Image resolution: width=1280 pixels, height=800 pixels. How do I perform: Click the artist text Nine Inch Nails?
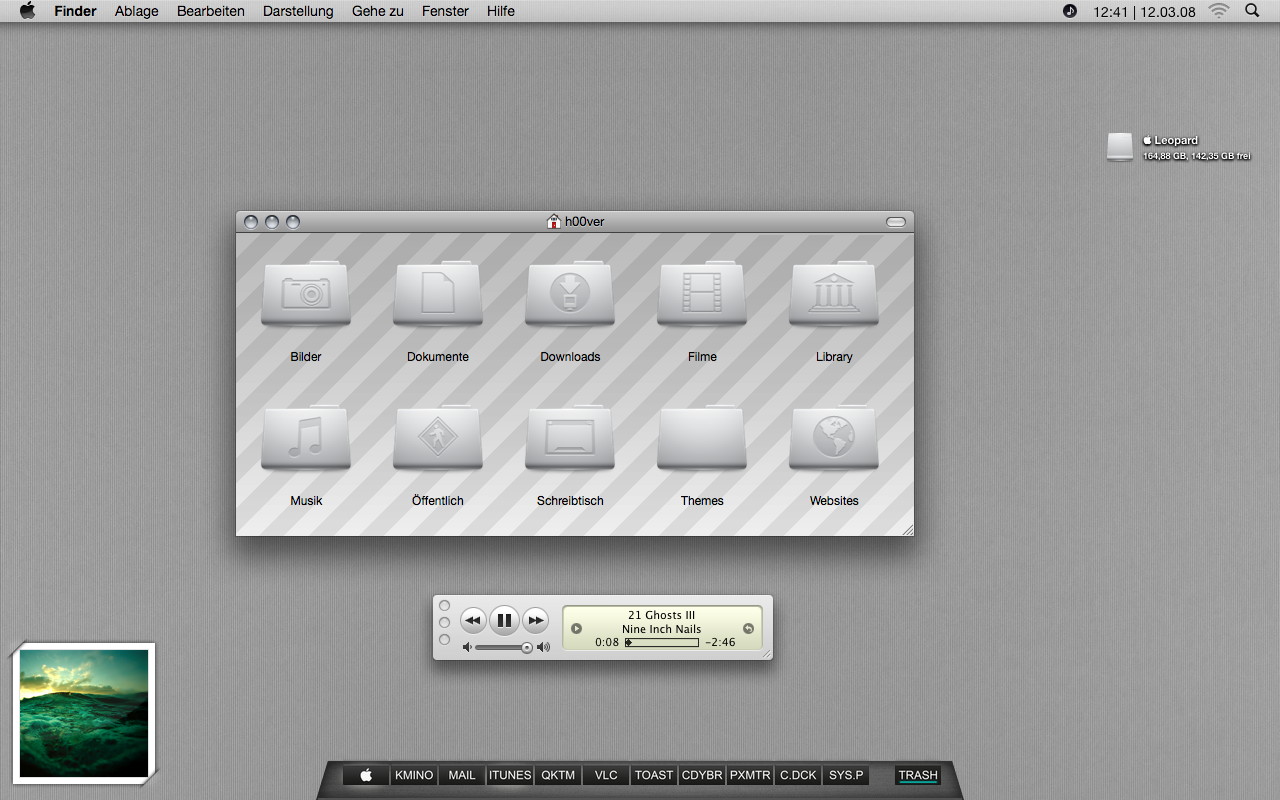click(x=662, y=629)
